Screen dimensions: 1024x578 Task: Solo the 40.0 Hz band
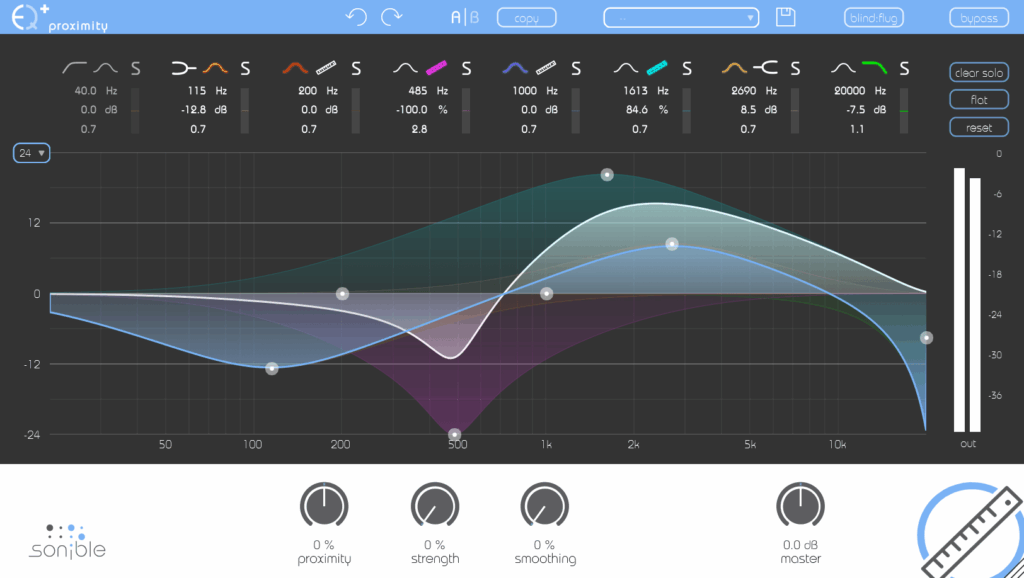(135, 68)
